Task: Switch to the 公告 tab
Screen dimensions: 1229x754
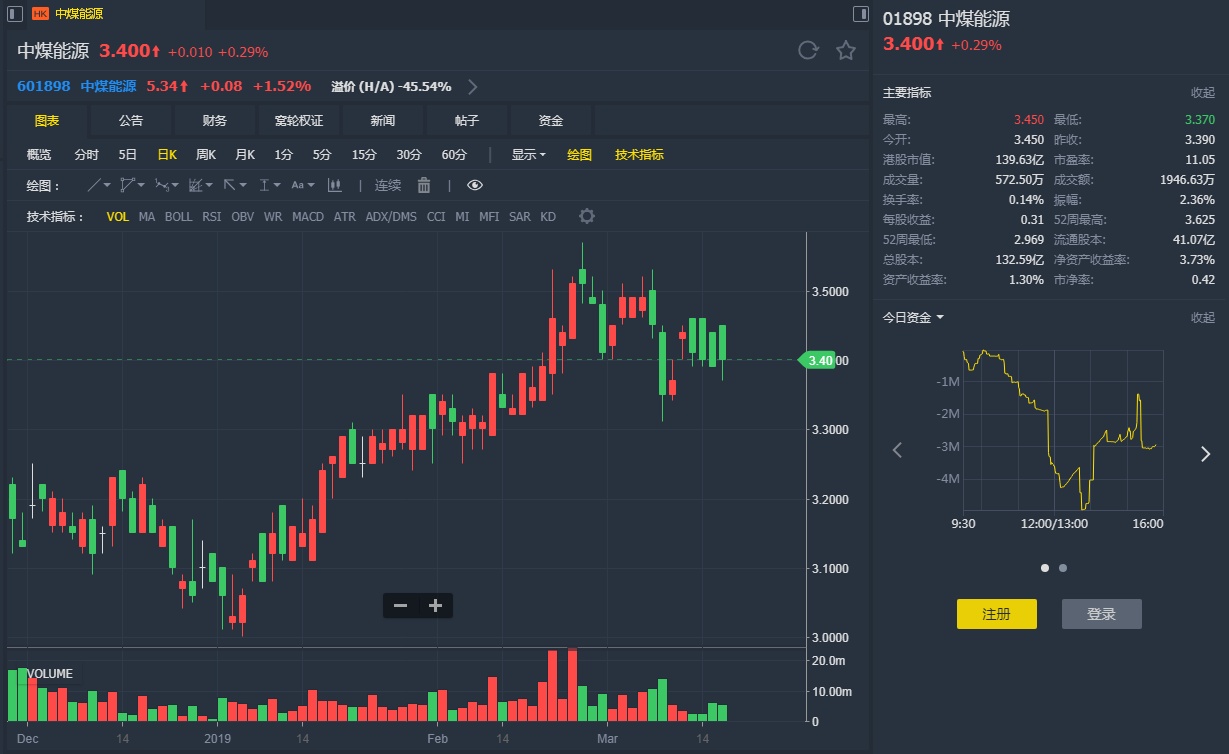Action: (131, 121)
